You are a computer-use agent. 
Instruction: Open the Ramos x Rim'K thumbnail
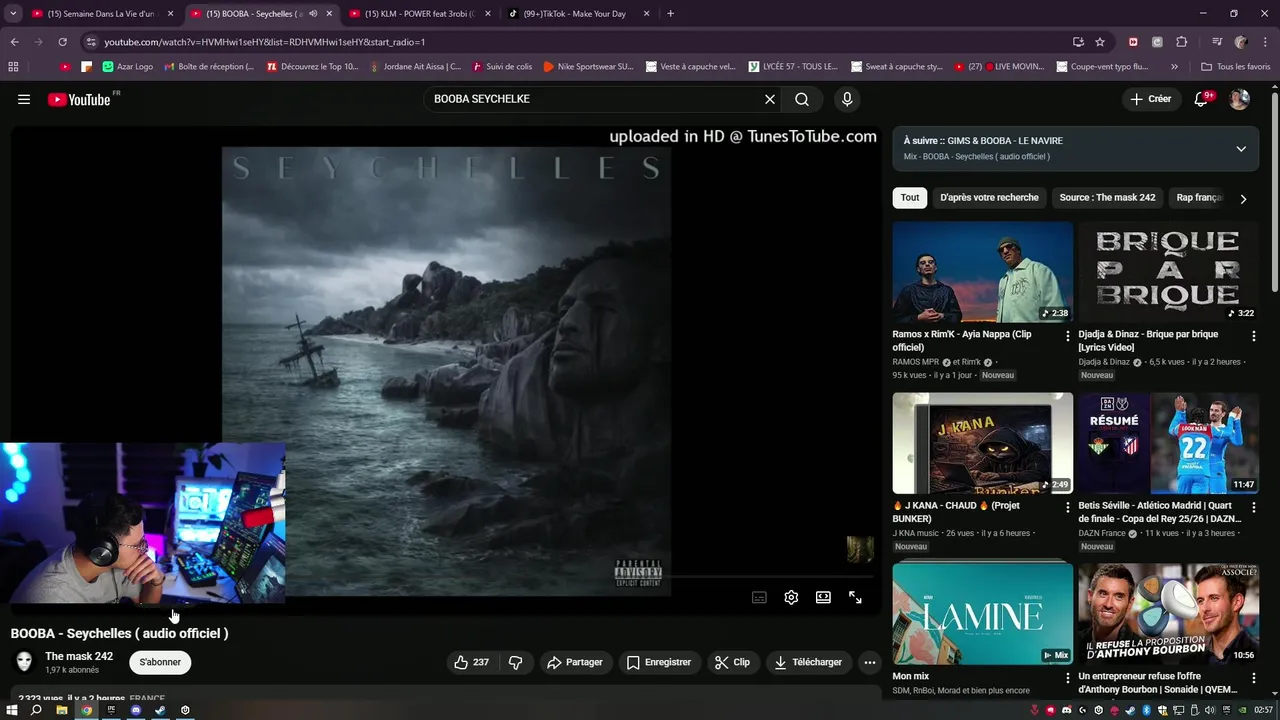click(x=983, y=272)
